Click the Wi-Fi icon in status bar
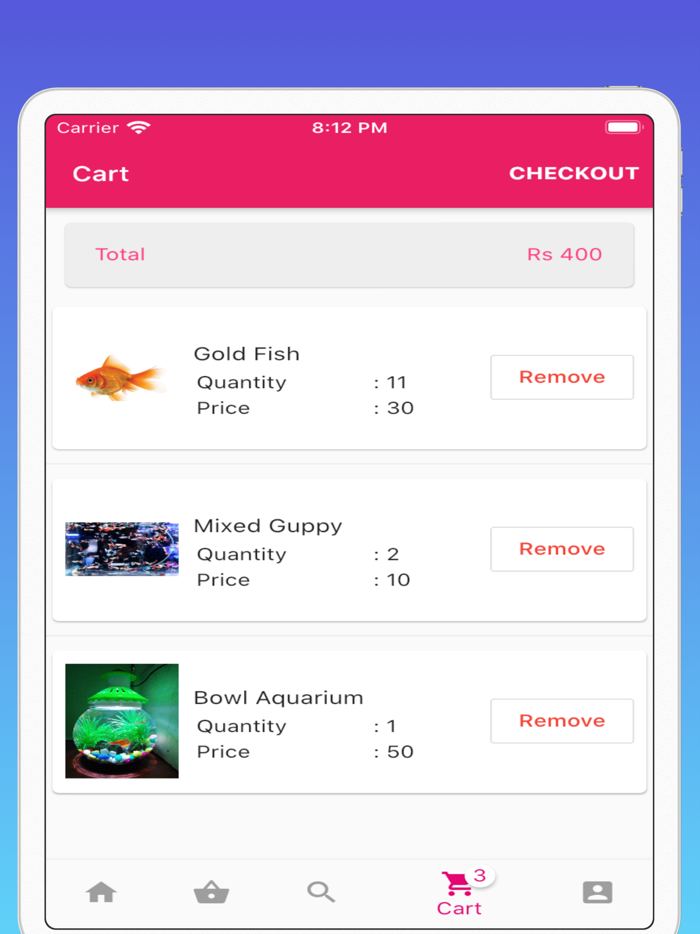 pyautogui.click(x=138, y=128)
